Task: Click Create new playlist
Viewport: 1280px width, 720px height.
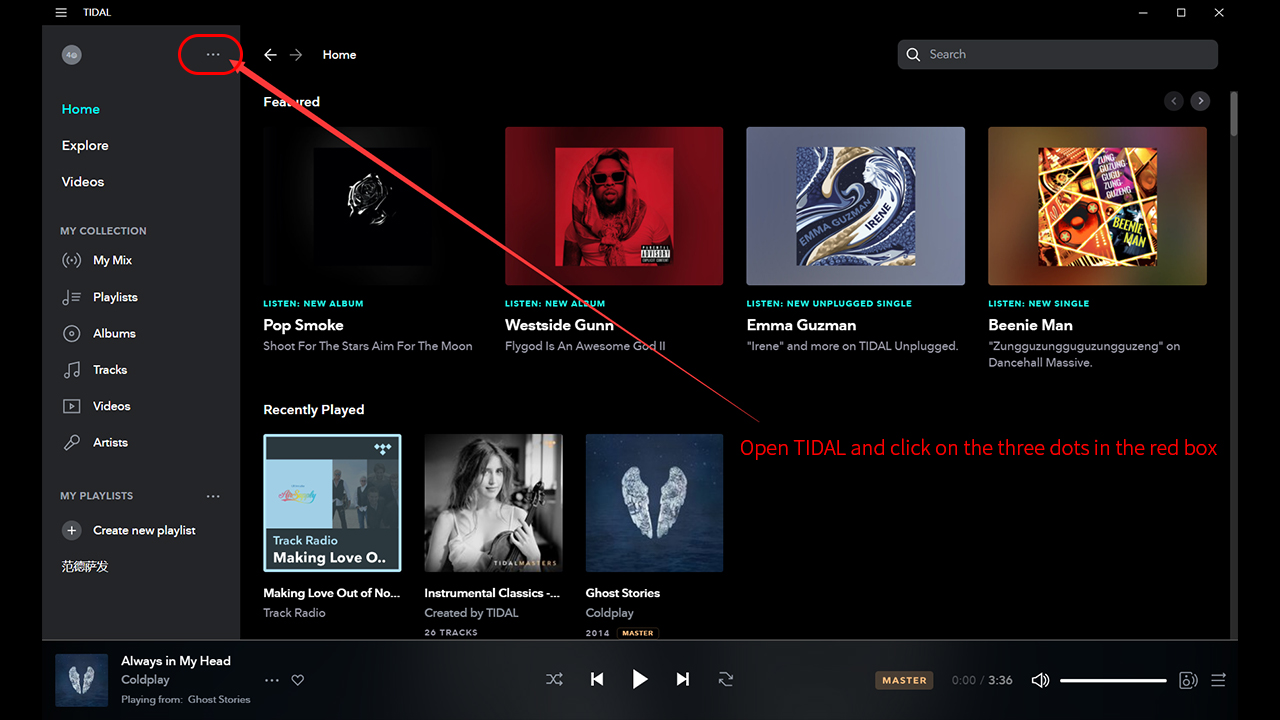Action: point(129,530)
